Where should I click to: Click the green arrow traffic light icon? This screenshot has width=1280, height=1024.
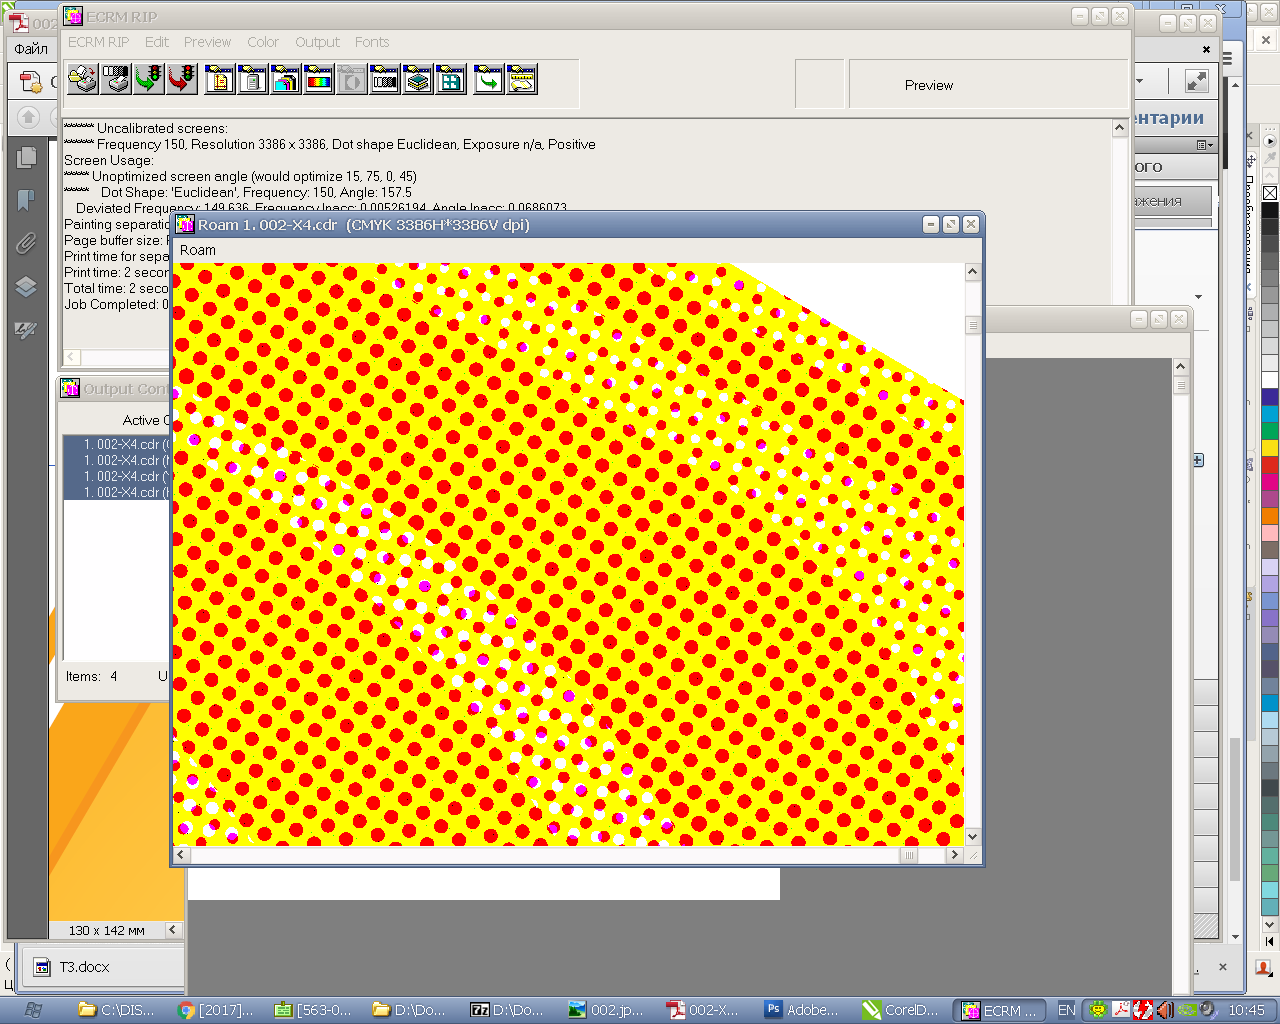point(149,79)
